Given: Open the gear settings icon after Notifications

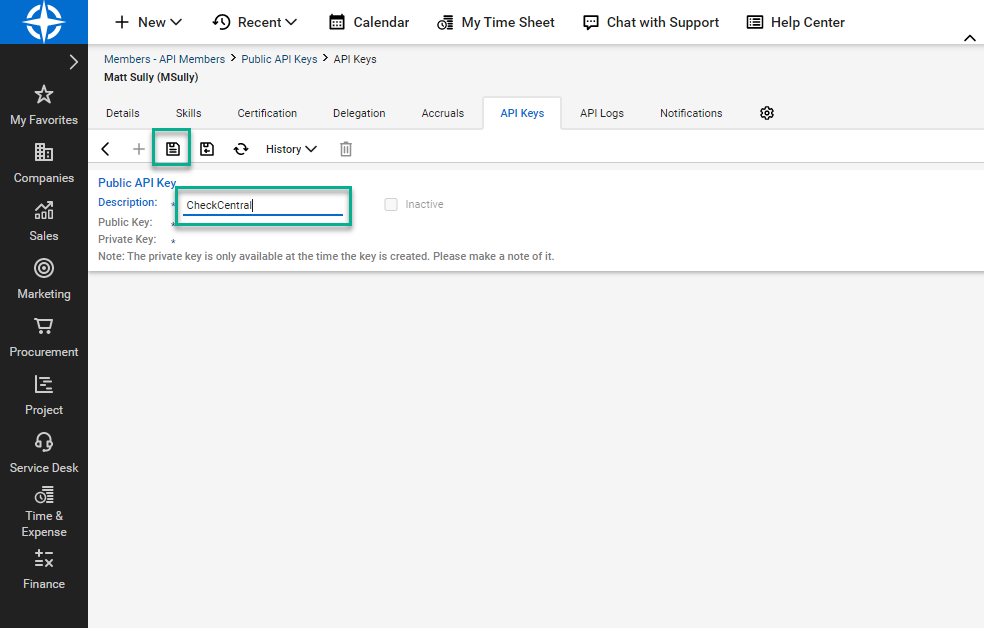Looking at the screenshot, I should (767, 113).
